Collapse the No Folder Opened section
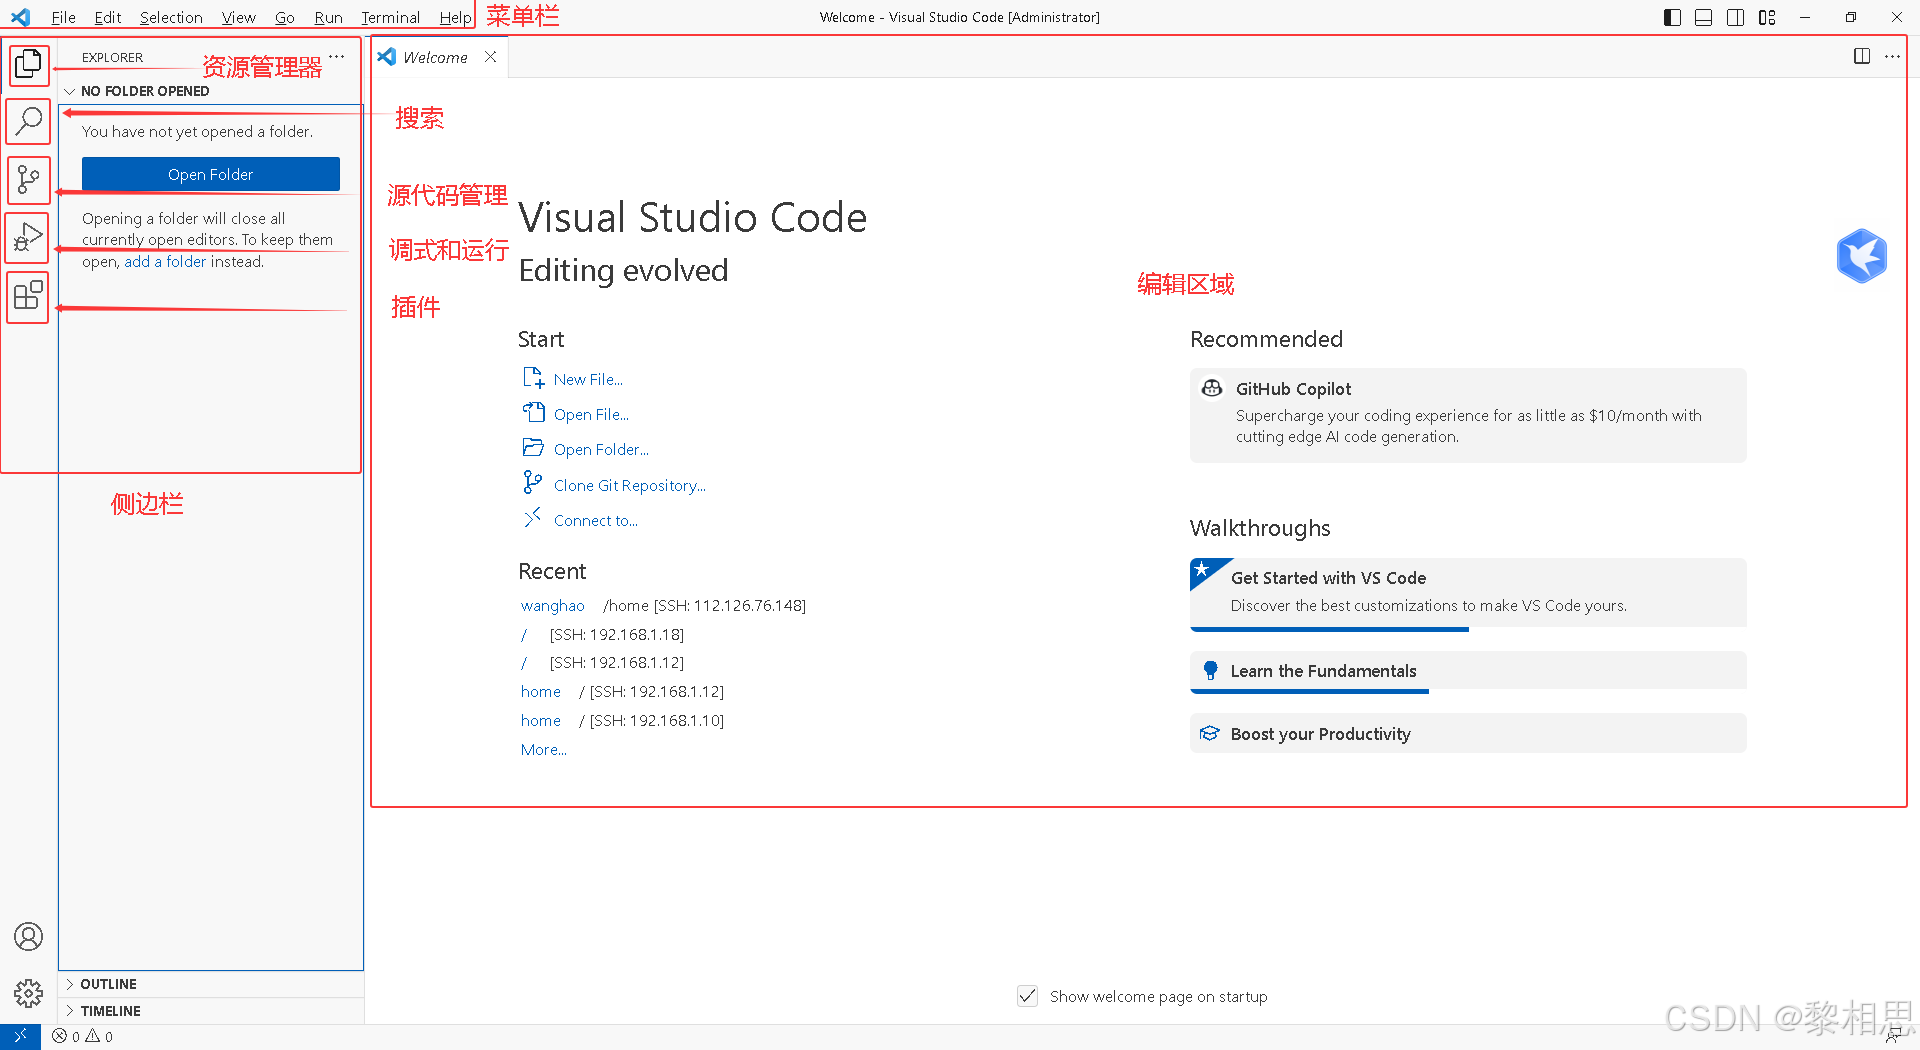The image size is (1920, 1050). [210, 91]
